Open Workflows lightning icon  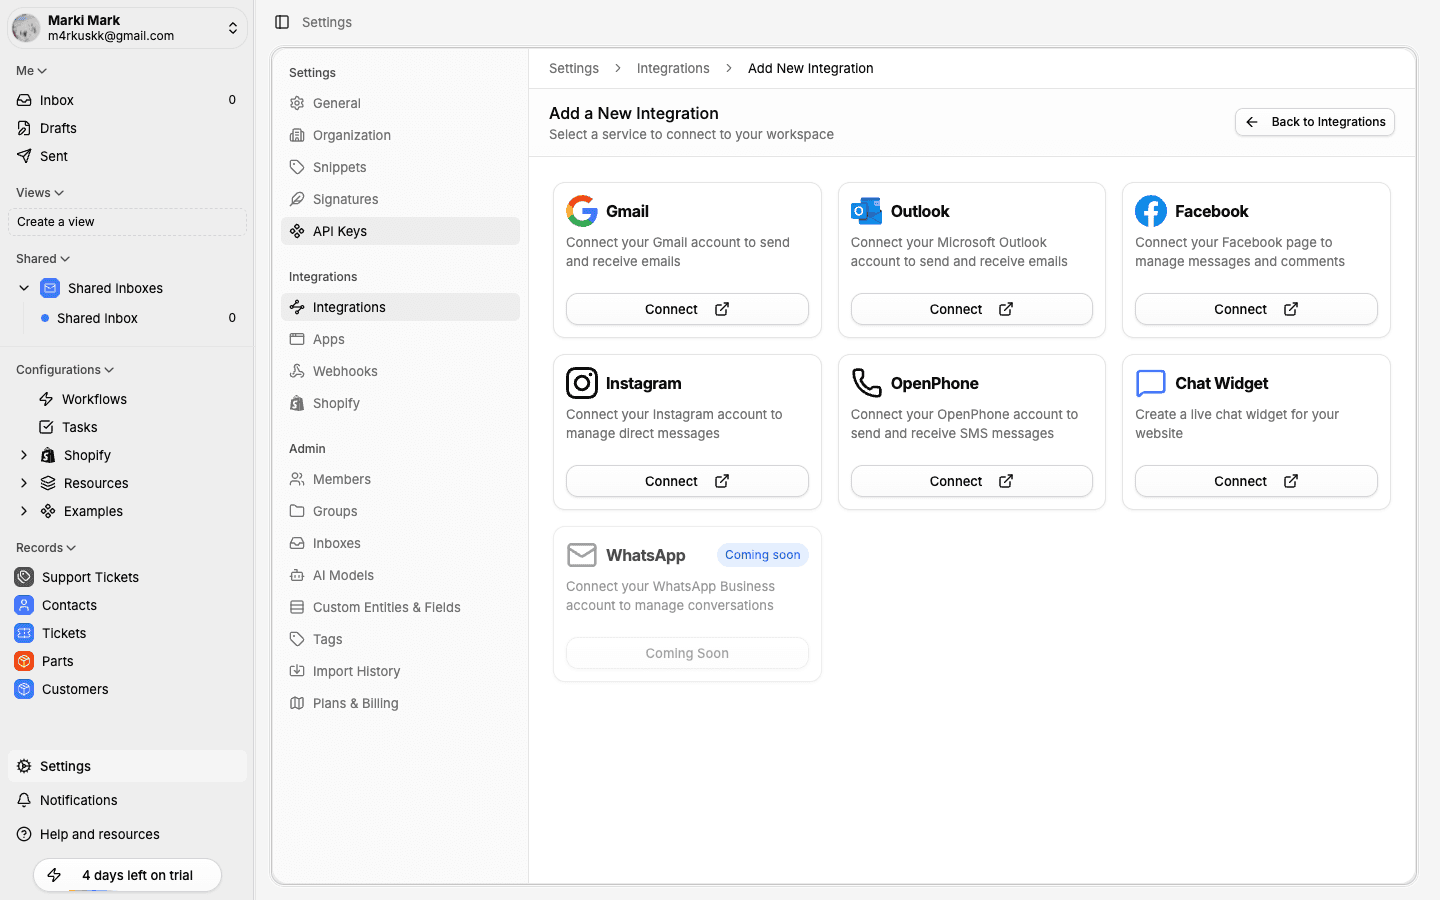[46, 399]
